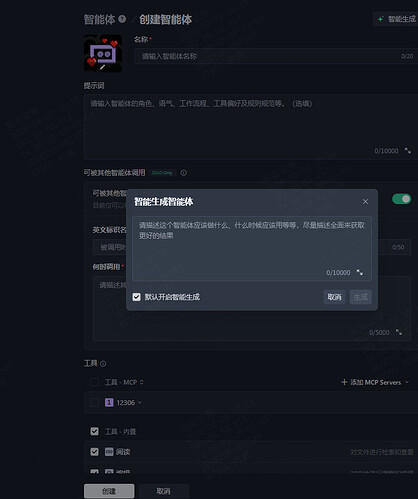Expand the dialog description editor icon
The height and width of the screenshot is (499, 418).
(360, 272)
